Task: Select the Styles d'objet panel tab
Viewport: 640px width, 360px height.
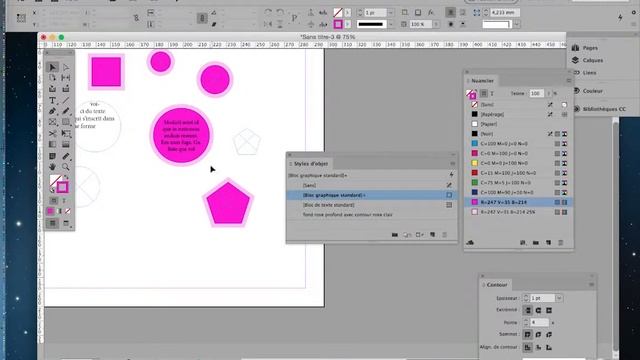Action: point(310,164)
